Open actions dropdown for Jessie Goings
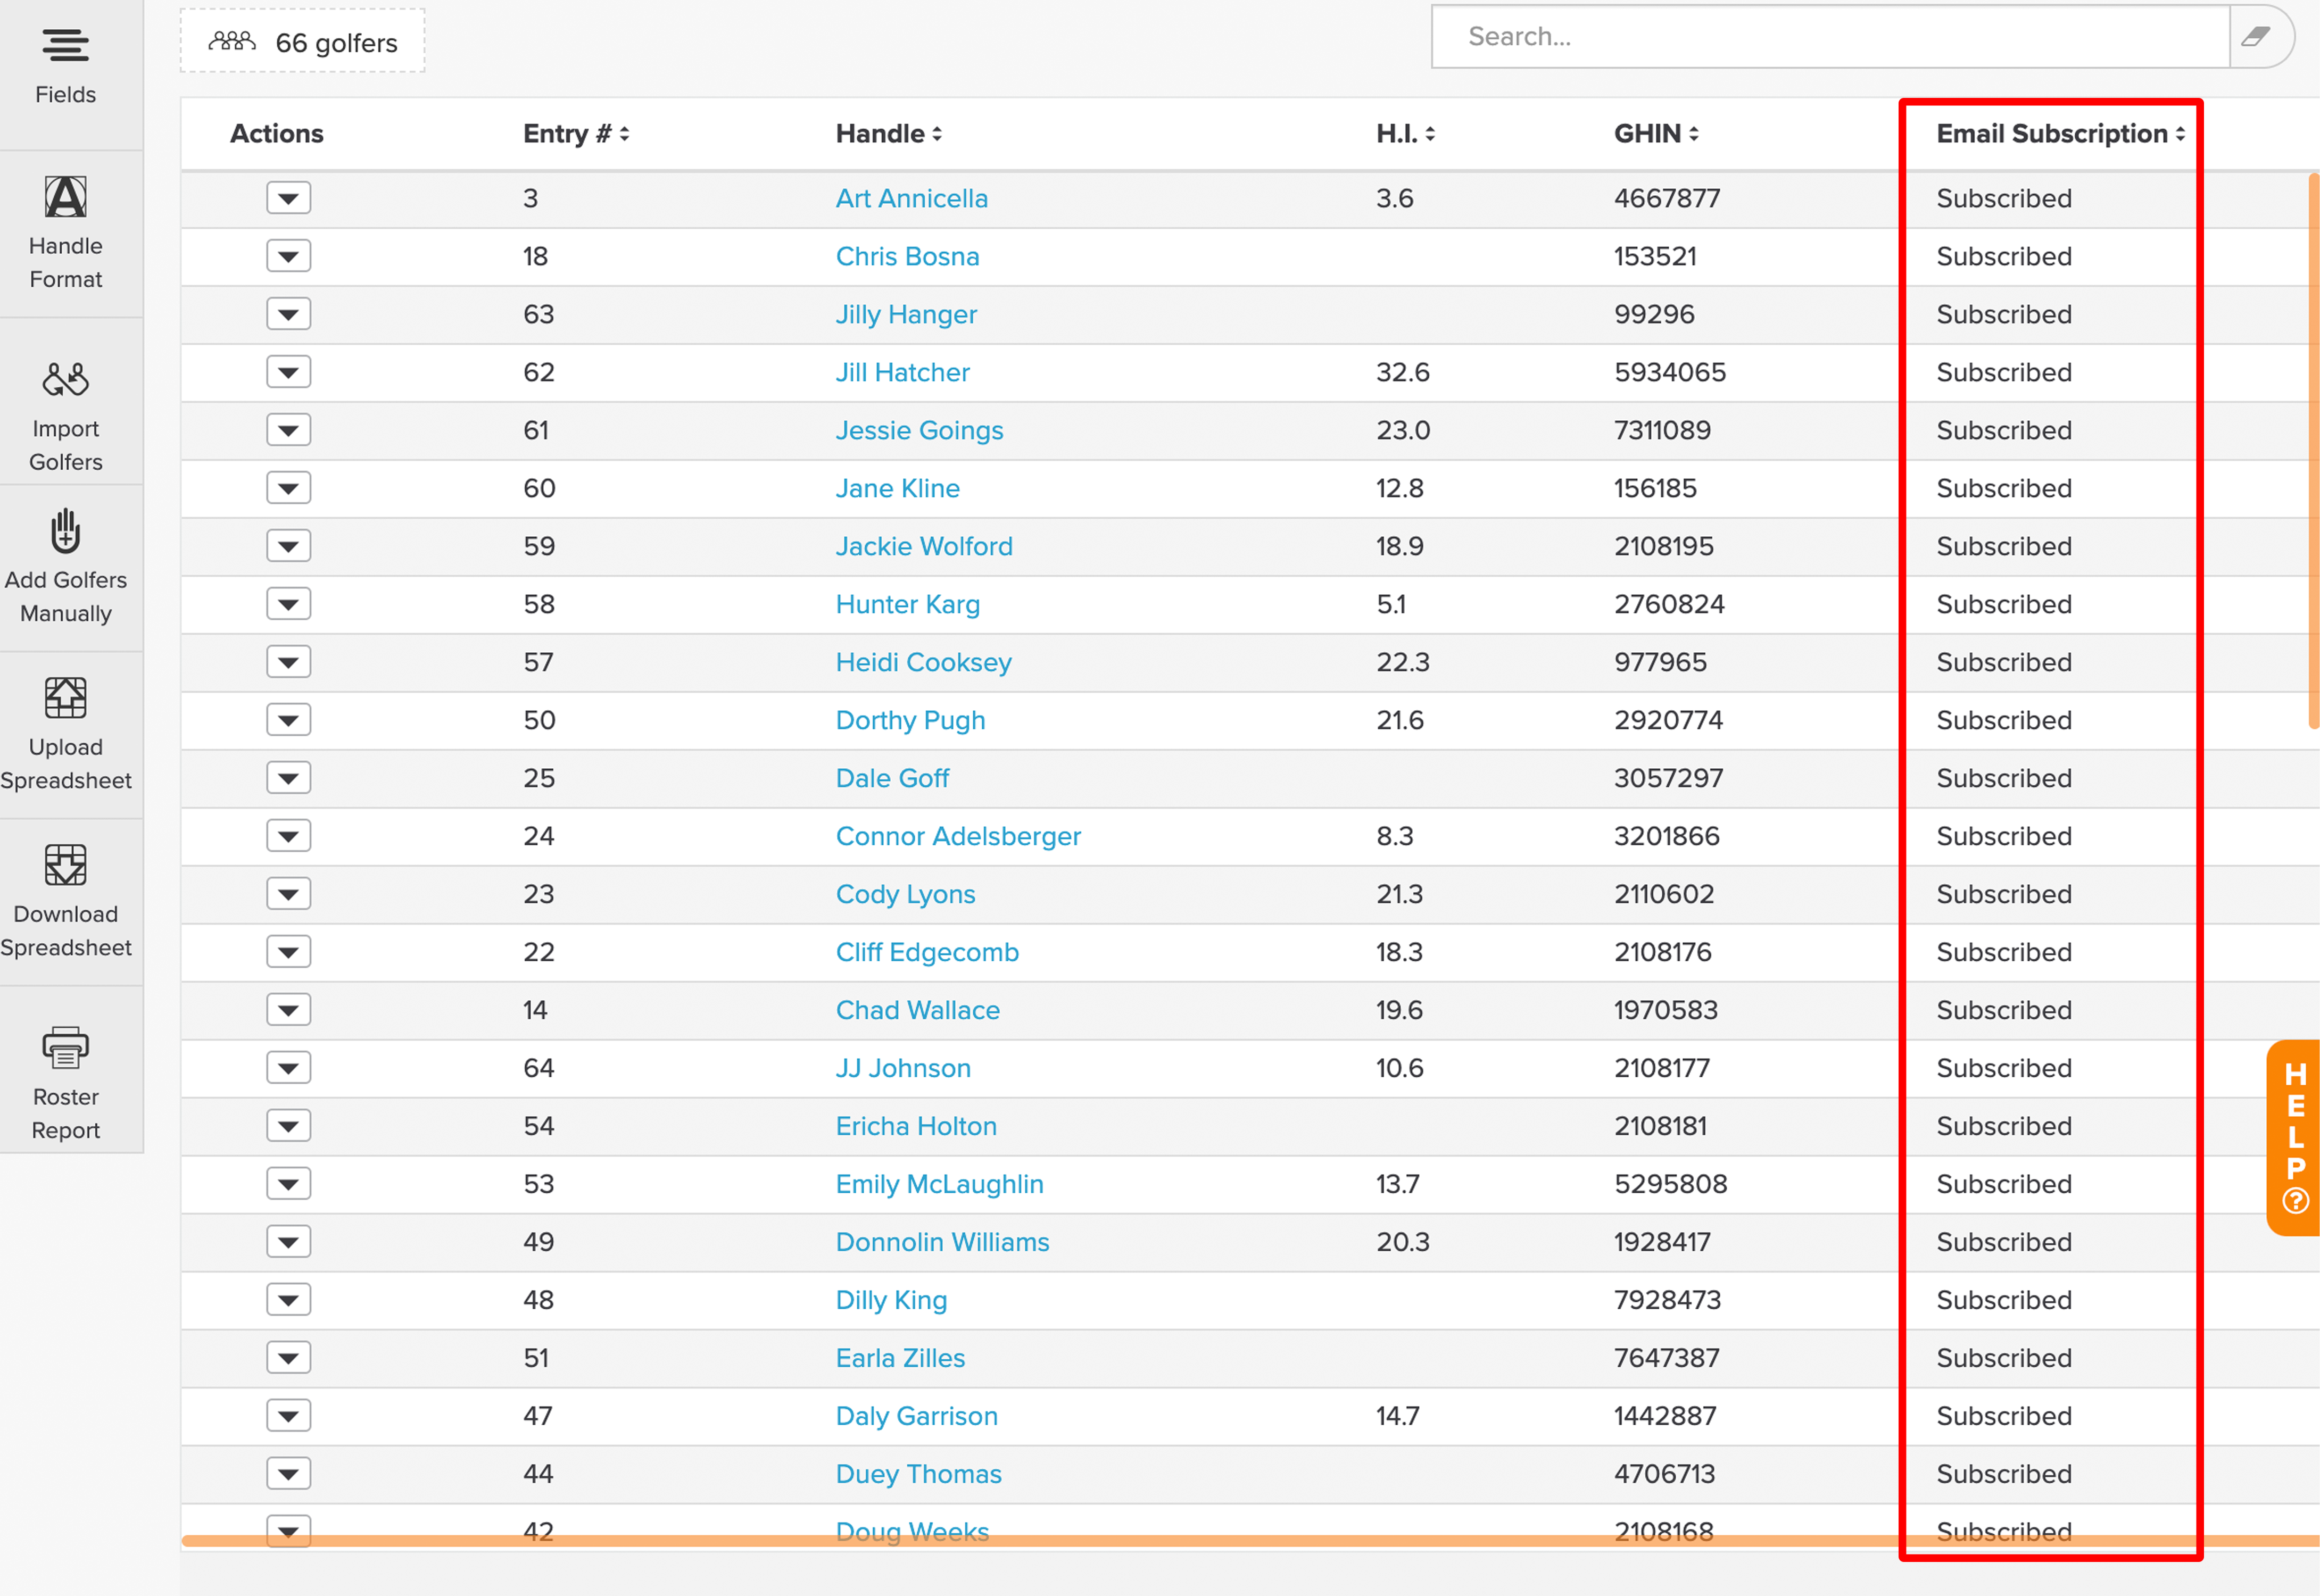Screen dimensions: 2320x1596 coord(288,430)
